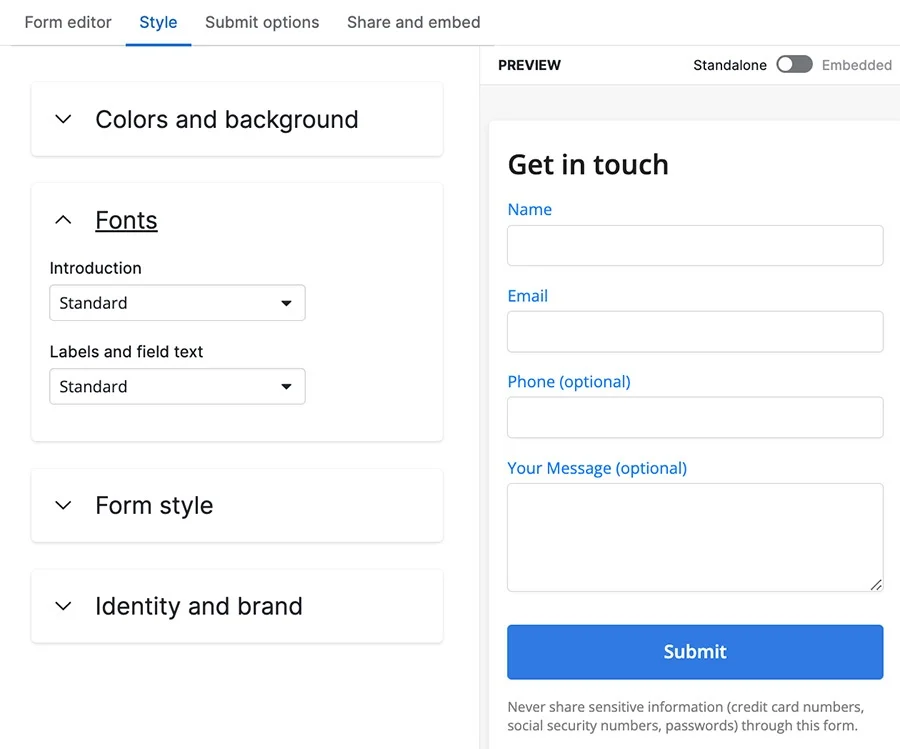
Task: Expand the Colors and background chevron
Action: pyautogui.click(x=63, y=119)
